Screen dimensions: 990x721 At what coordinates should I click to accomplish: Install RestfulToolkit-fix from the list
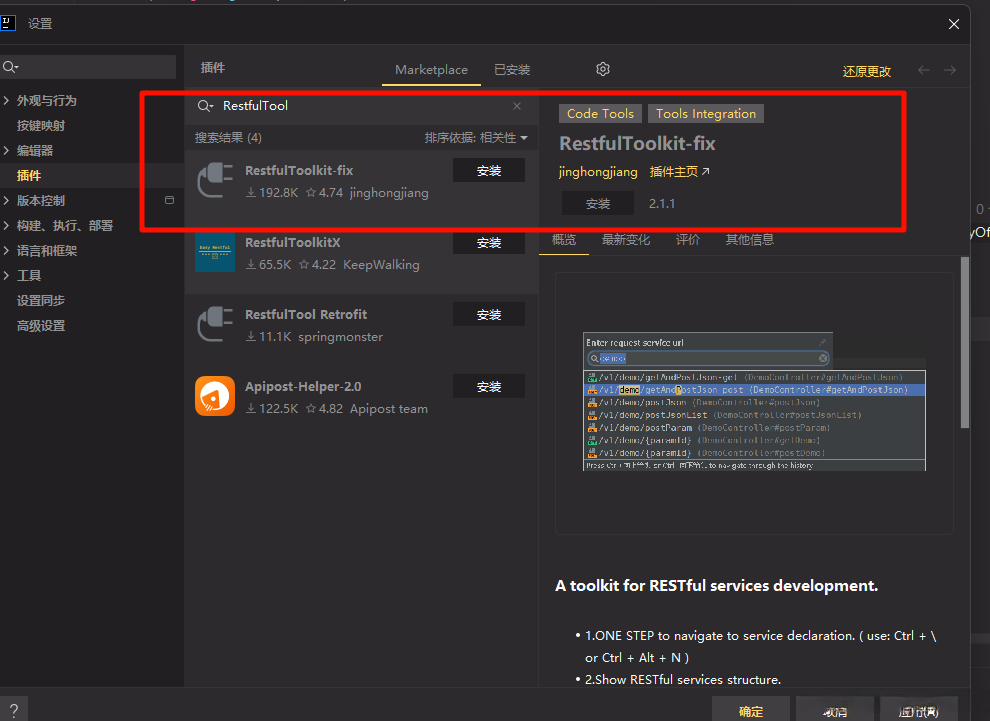coord(489,170)
